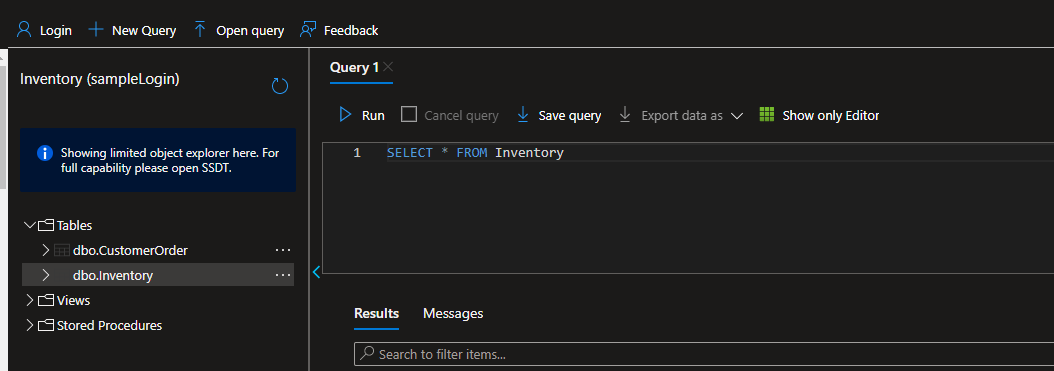Click the green Show only Editor grid icon
1054x371 pixels.
coord(767,114)
